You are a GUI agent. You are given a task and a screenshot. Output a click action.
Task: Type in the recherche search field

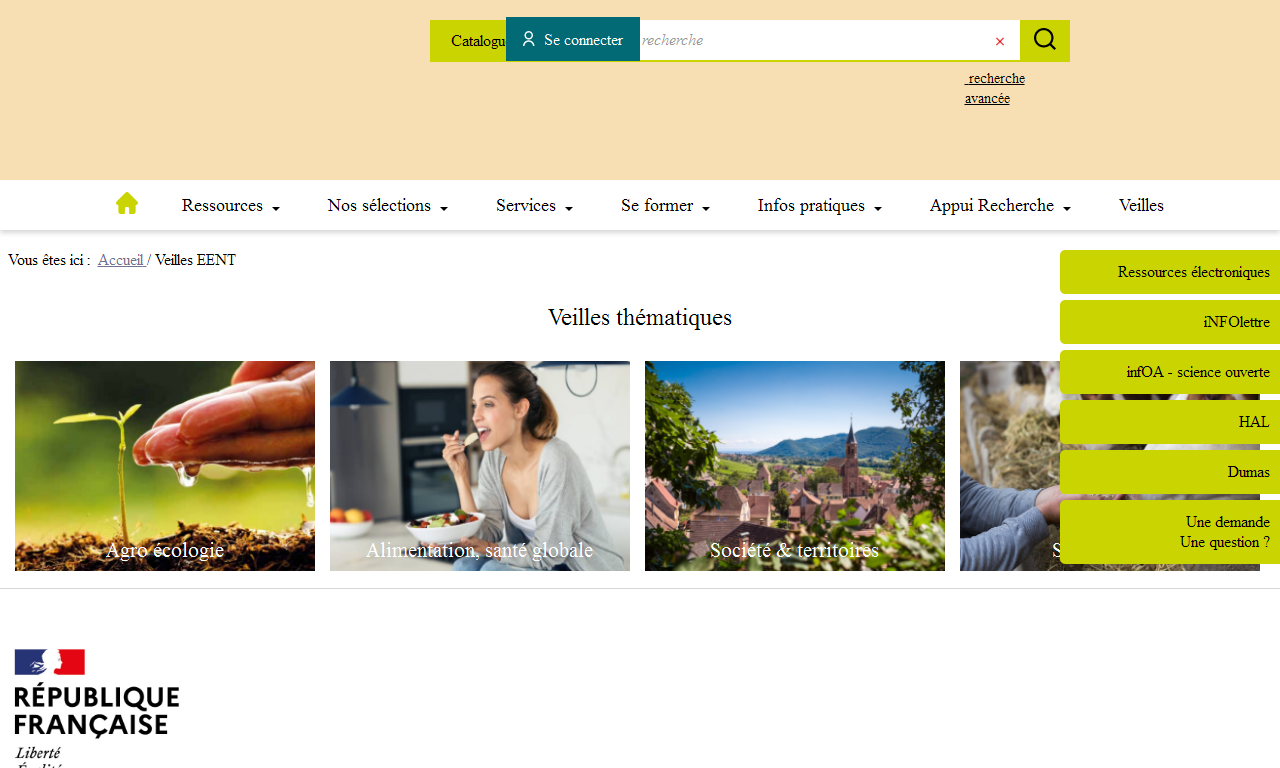[x=810, y=41]
